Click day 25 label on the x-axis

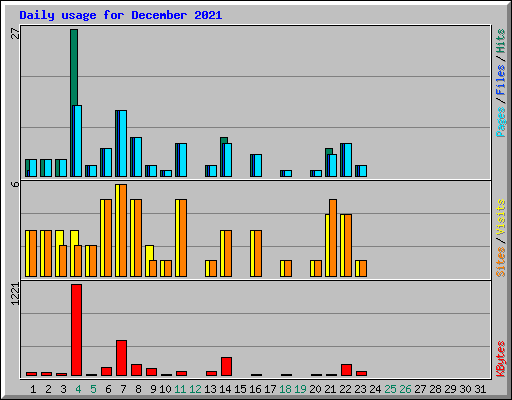point(390,389)
